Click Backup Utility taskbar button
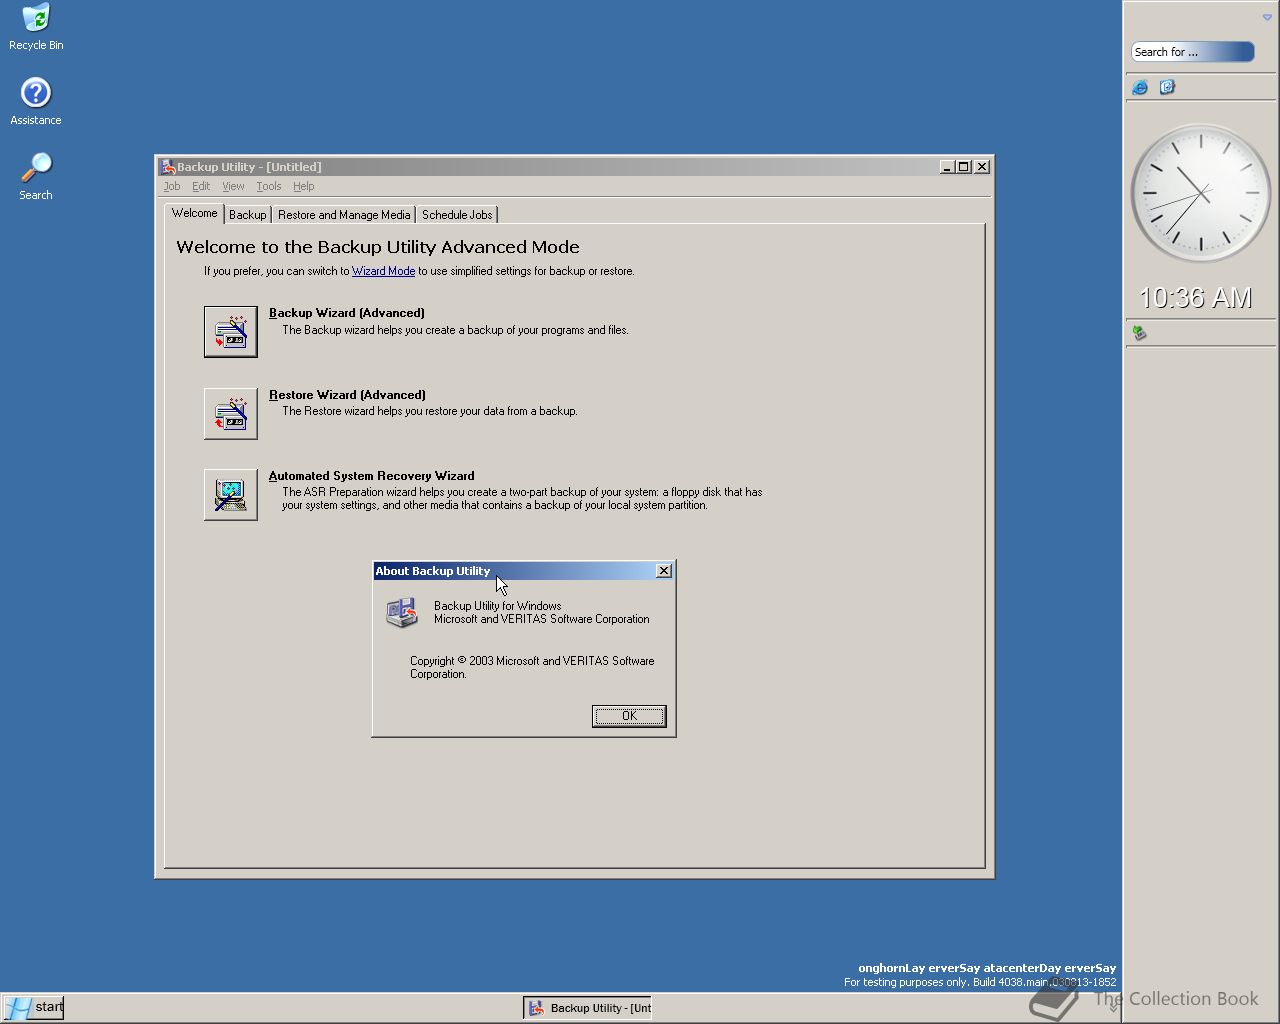The width and height of the screenshot is (1280, 1024). click(x=588, y=1008)
